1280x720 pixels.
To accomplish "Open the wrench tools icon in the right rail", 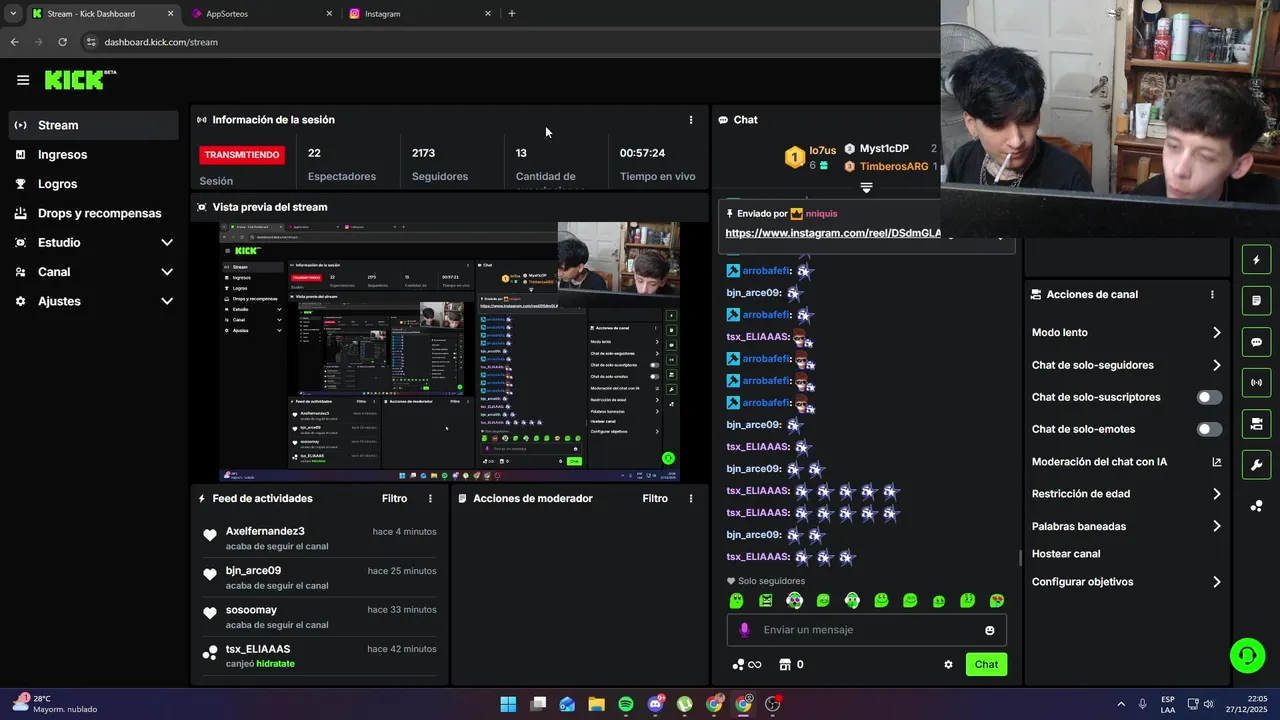I will coord(1256,465).
